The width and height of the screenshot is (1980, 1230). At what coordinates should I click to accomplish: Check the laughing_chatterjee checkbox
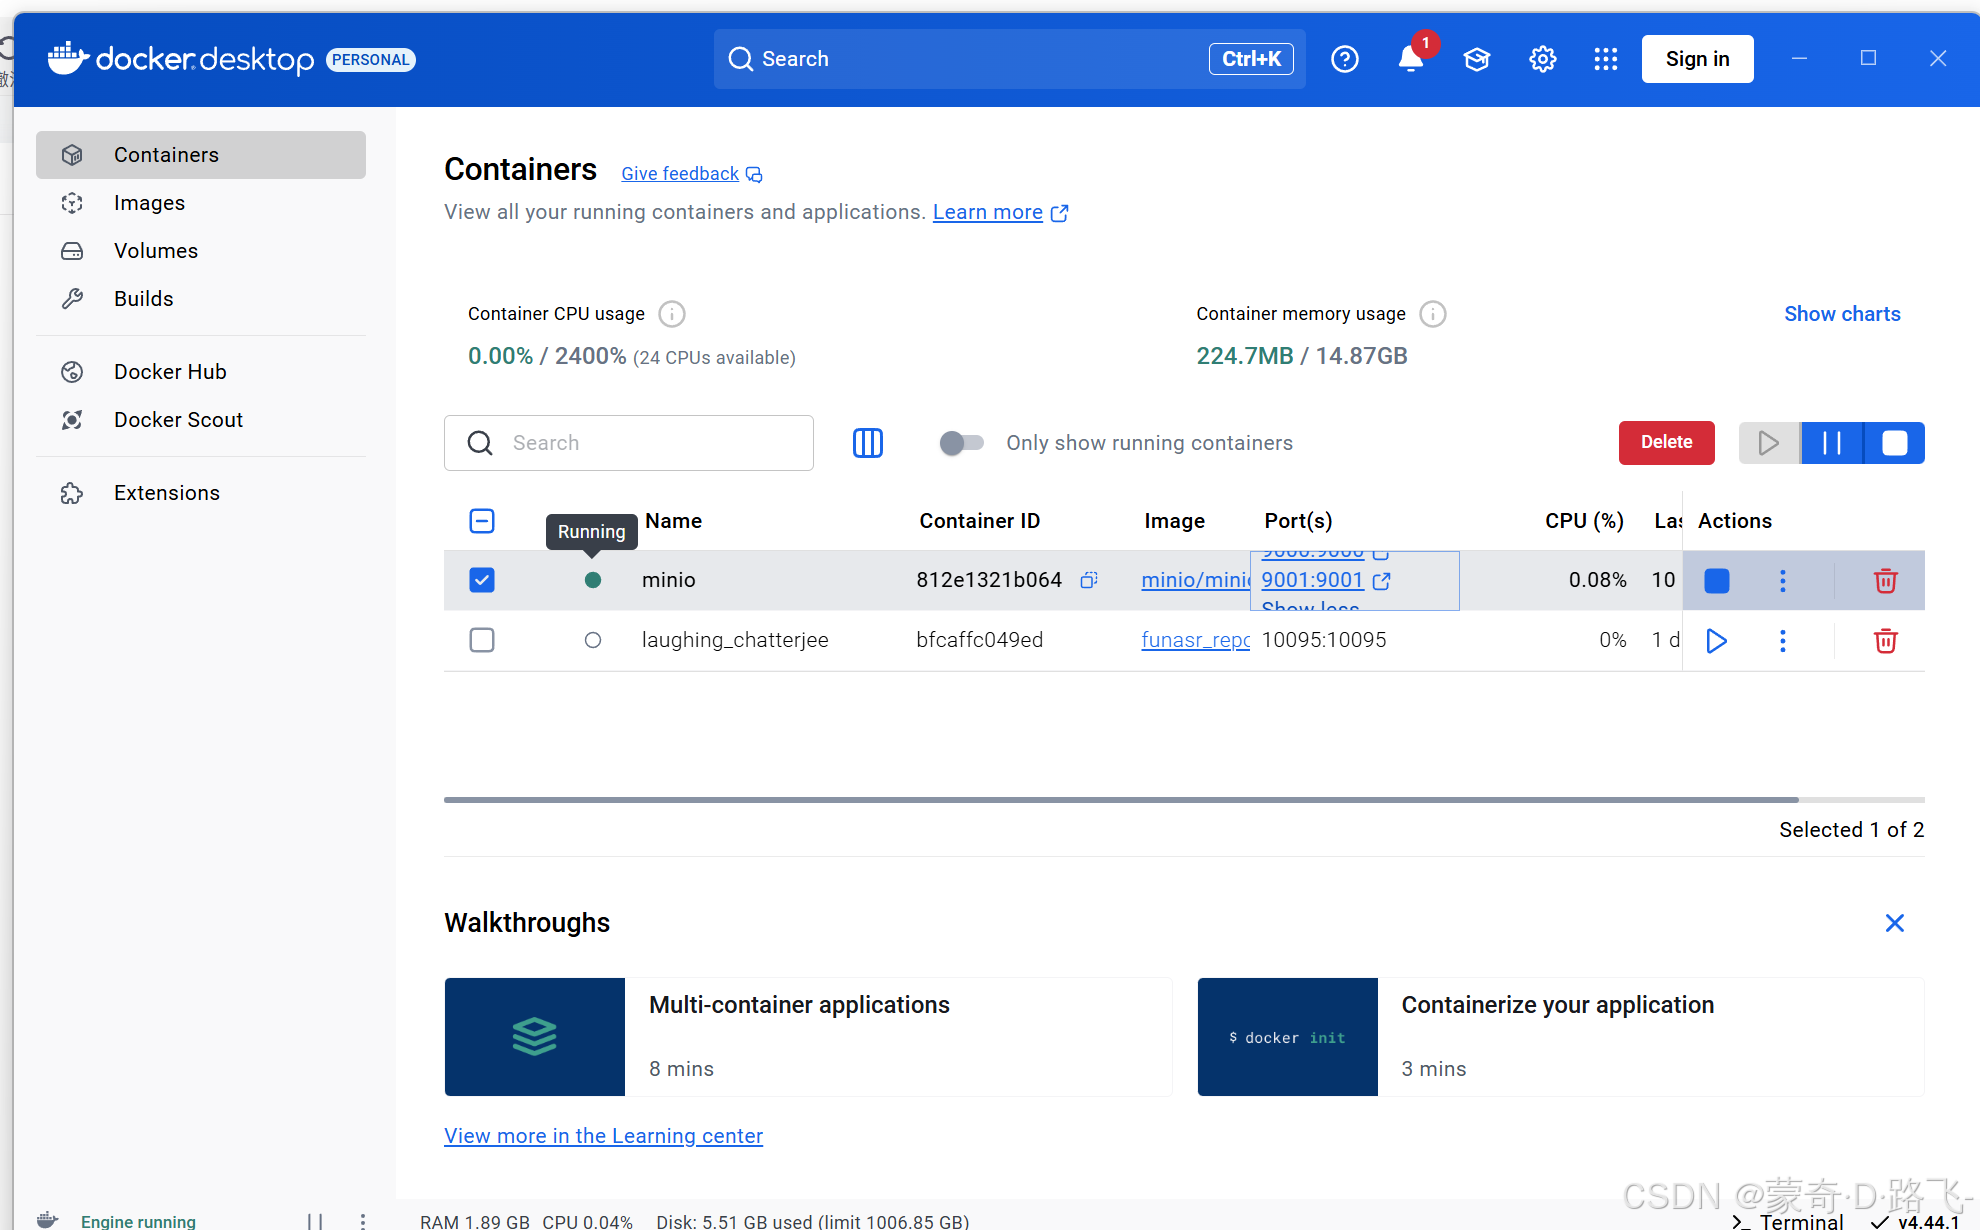tap(482, 640)
